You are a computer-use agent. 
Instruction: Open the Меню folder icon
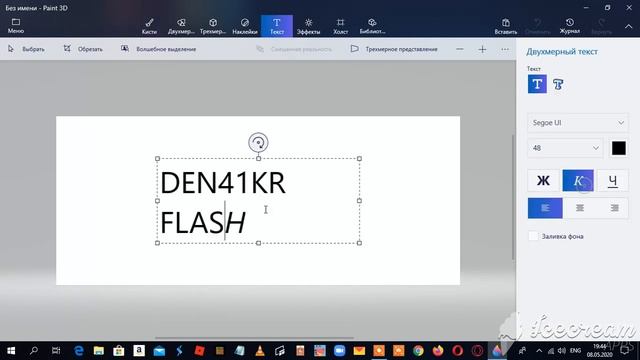[16, 25]
